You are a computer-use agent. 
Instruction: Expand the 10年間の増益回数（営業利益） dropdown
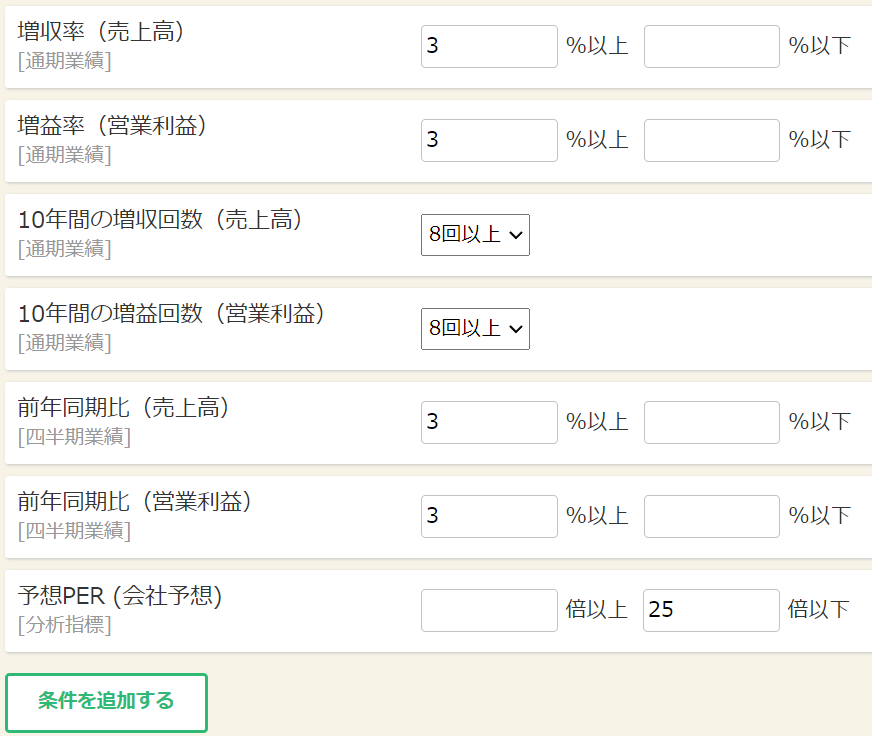pos(475,329)
